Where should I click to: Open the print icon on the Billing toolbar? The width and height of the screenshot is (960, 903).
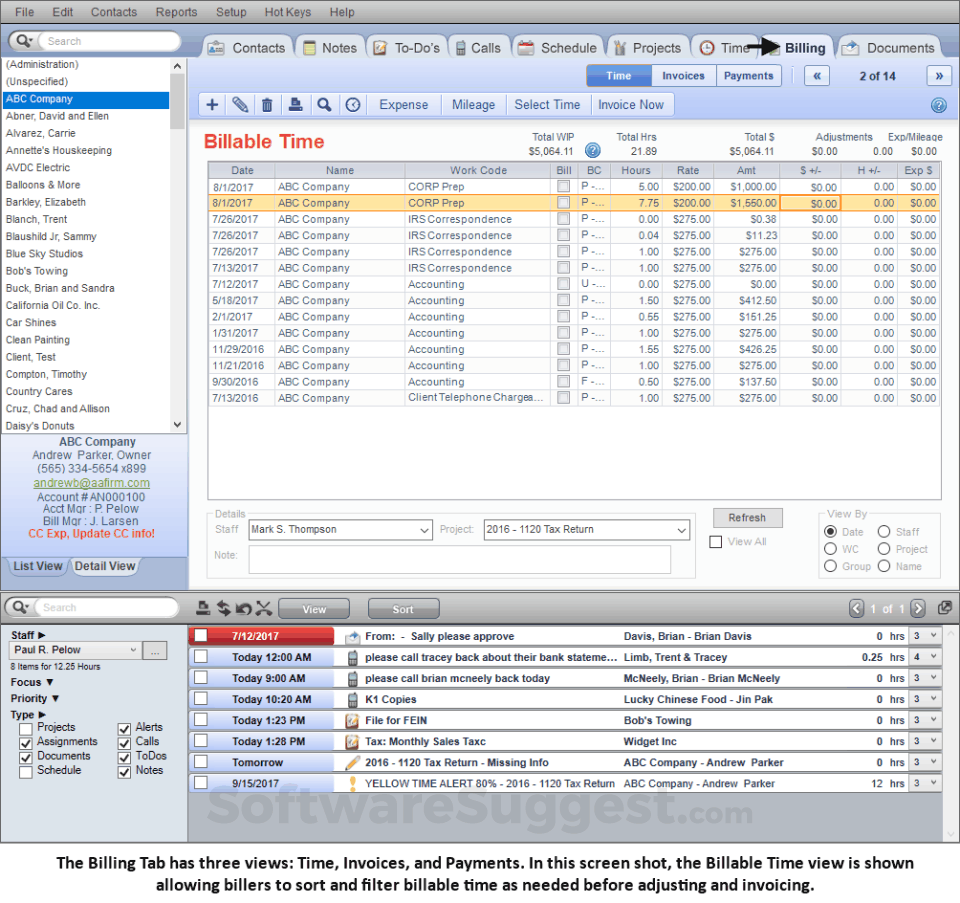tap(295, 104)
